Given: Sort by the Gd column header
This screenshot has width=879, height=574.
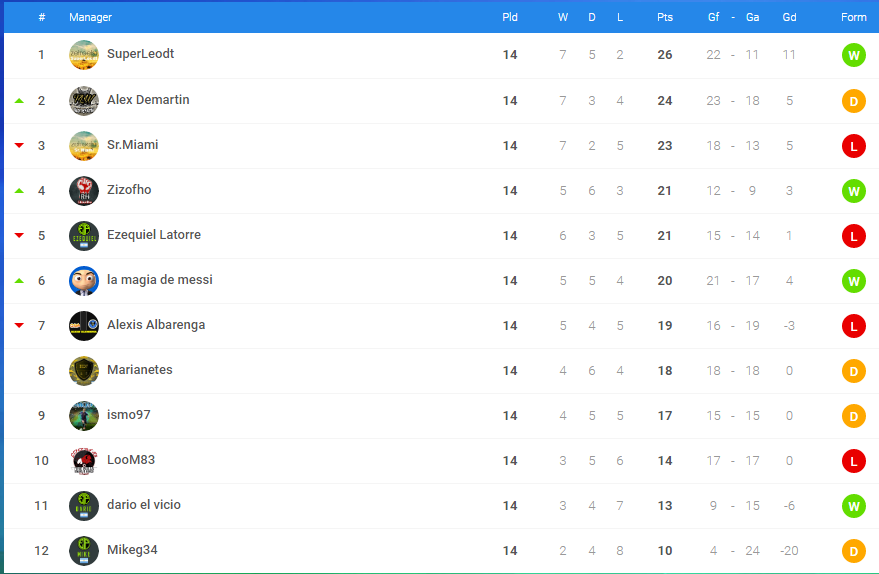Looking at the screenshot, I should 789,17.
